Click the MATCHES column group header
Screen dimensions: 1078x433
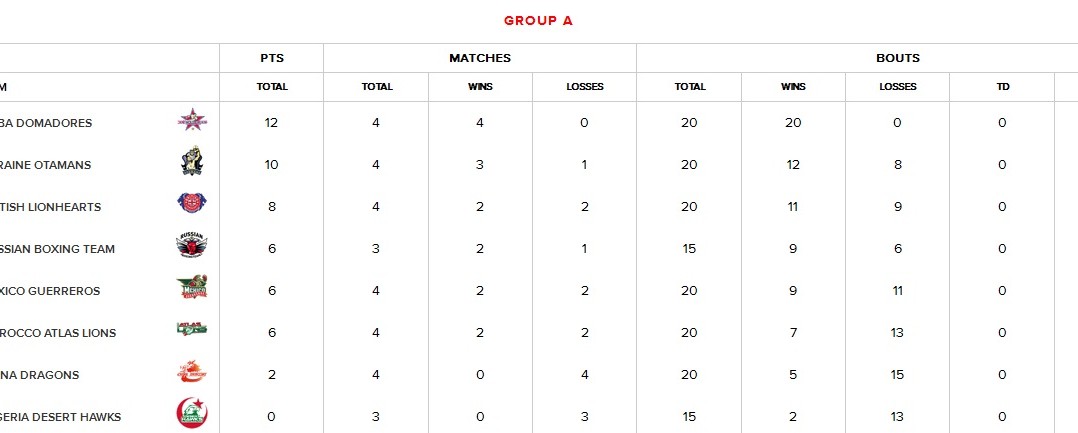(x=480, y=58)
